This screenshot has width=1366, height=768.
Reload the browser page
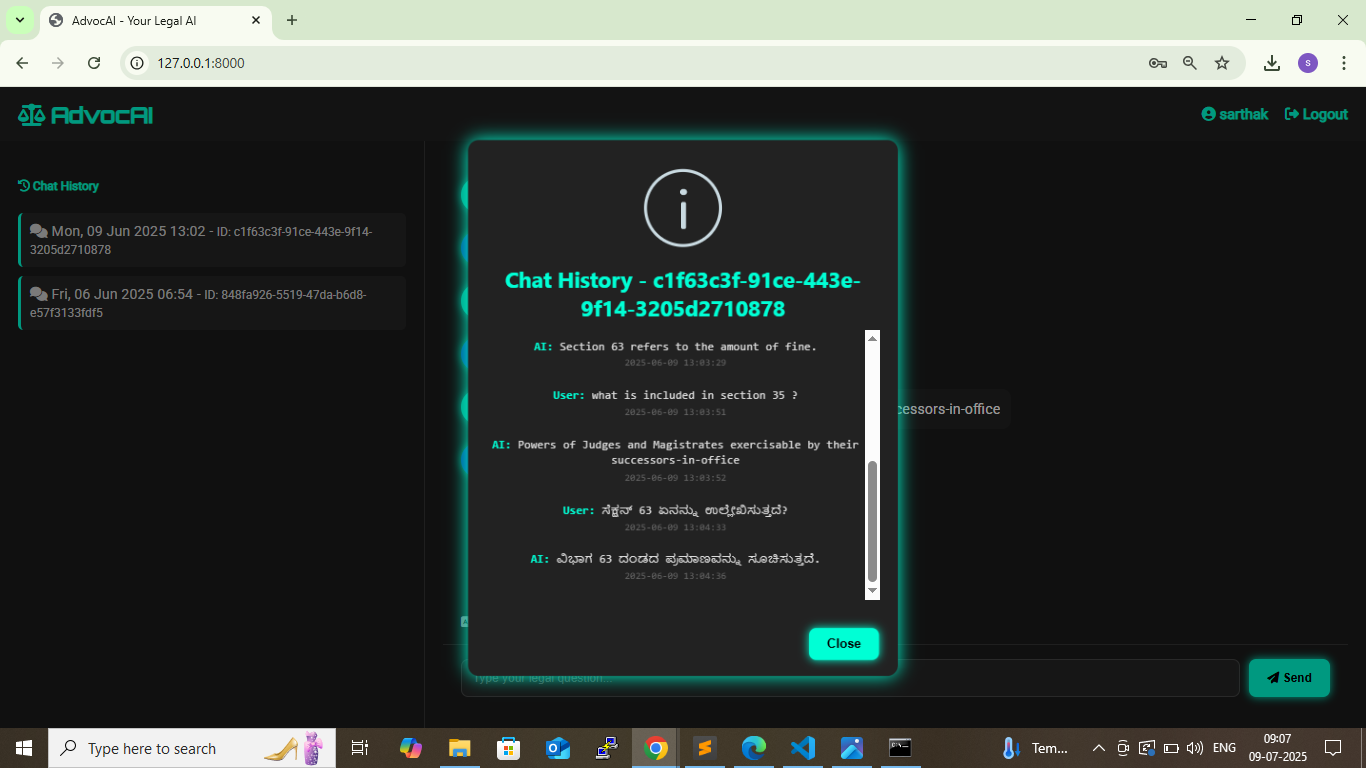pos(94,63)
